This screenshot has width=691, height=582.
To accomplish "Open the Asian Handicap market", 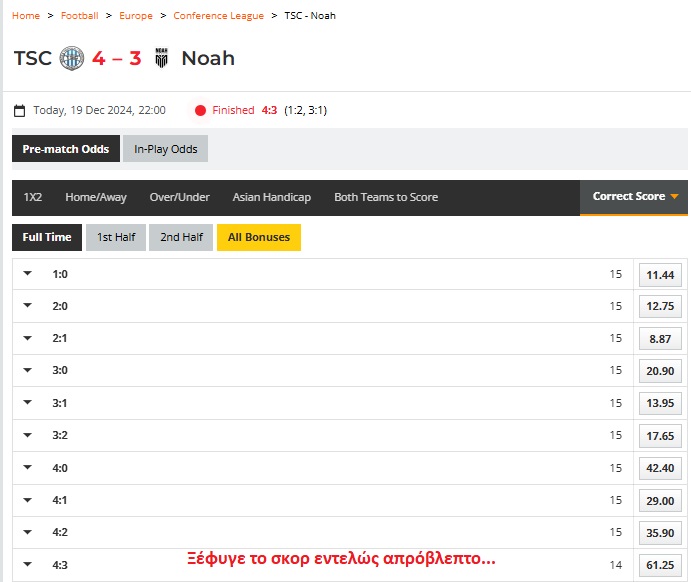I will coord(271,197).
